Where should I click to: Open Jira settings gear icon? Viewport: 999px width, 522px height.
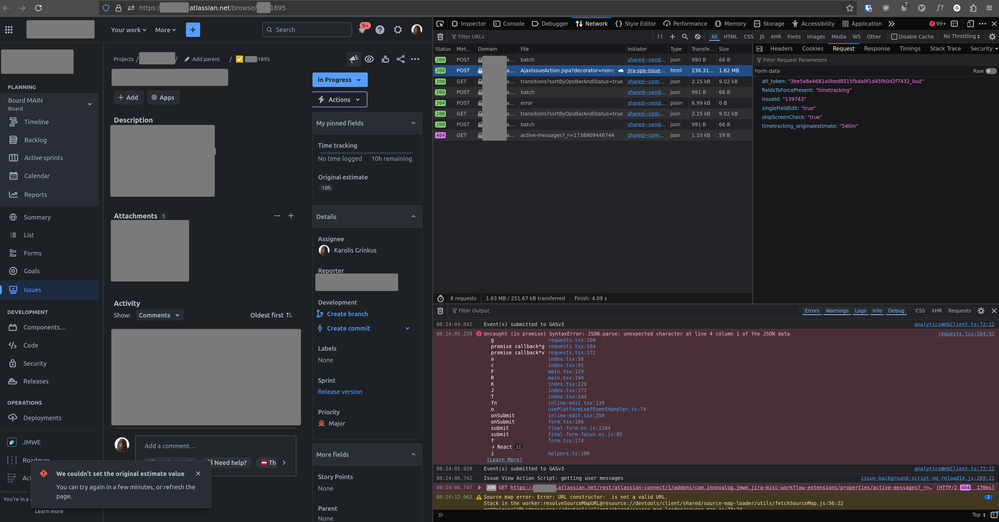[398, 30]
